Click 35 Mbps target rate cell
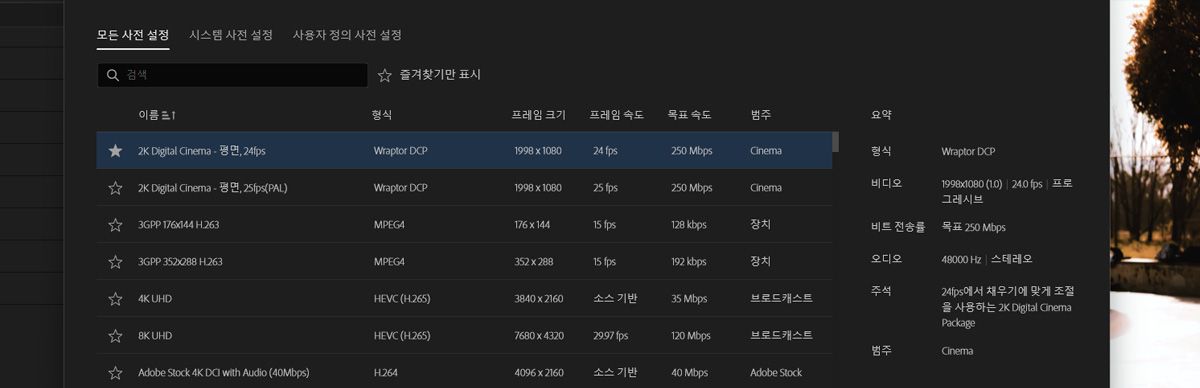The width and height of the screenshot is (1200, 388). [689, 299]
